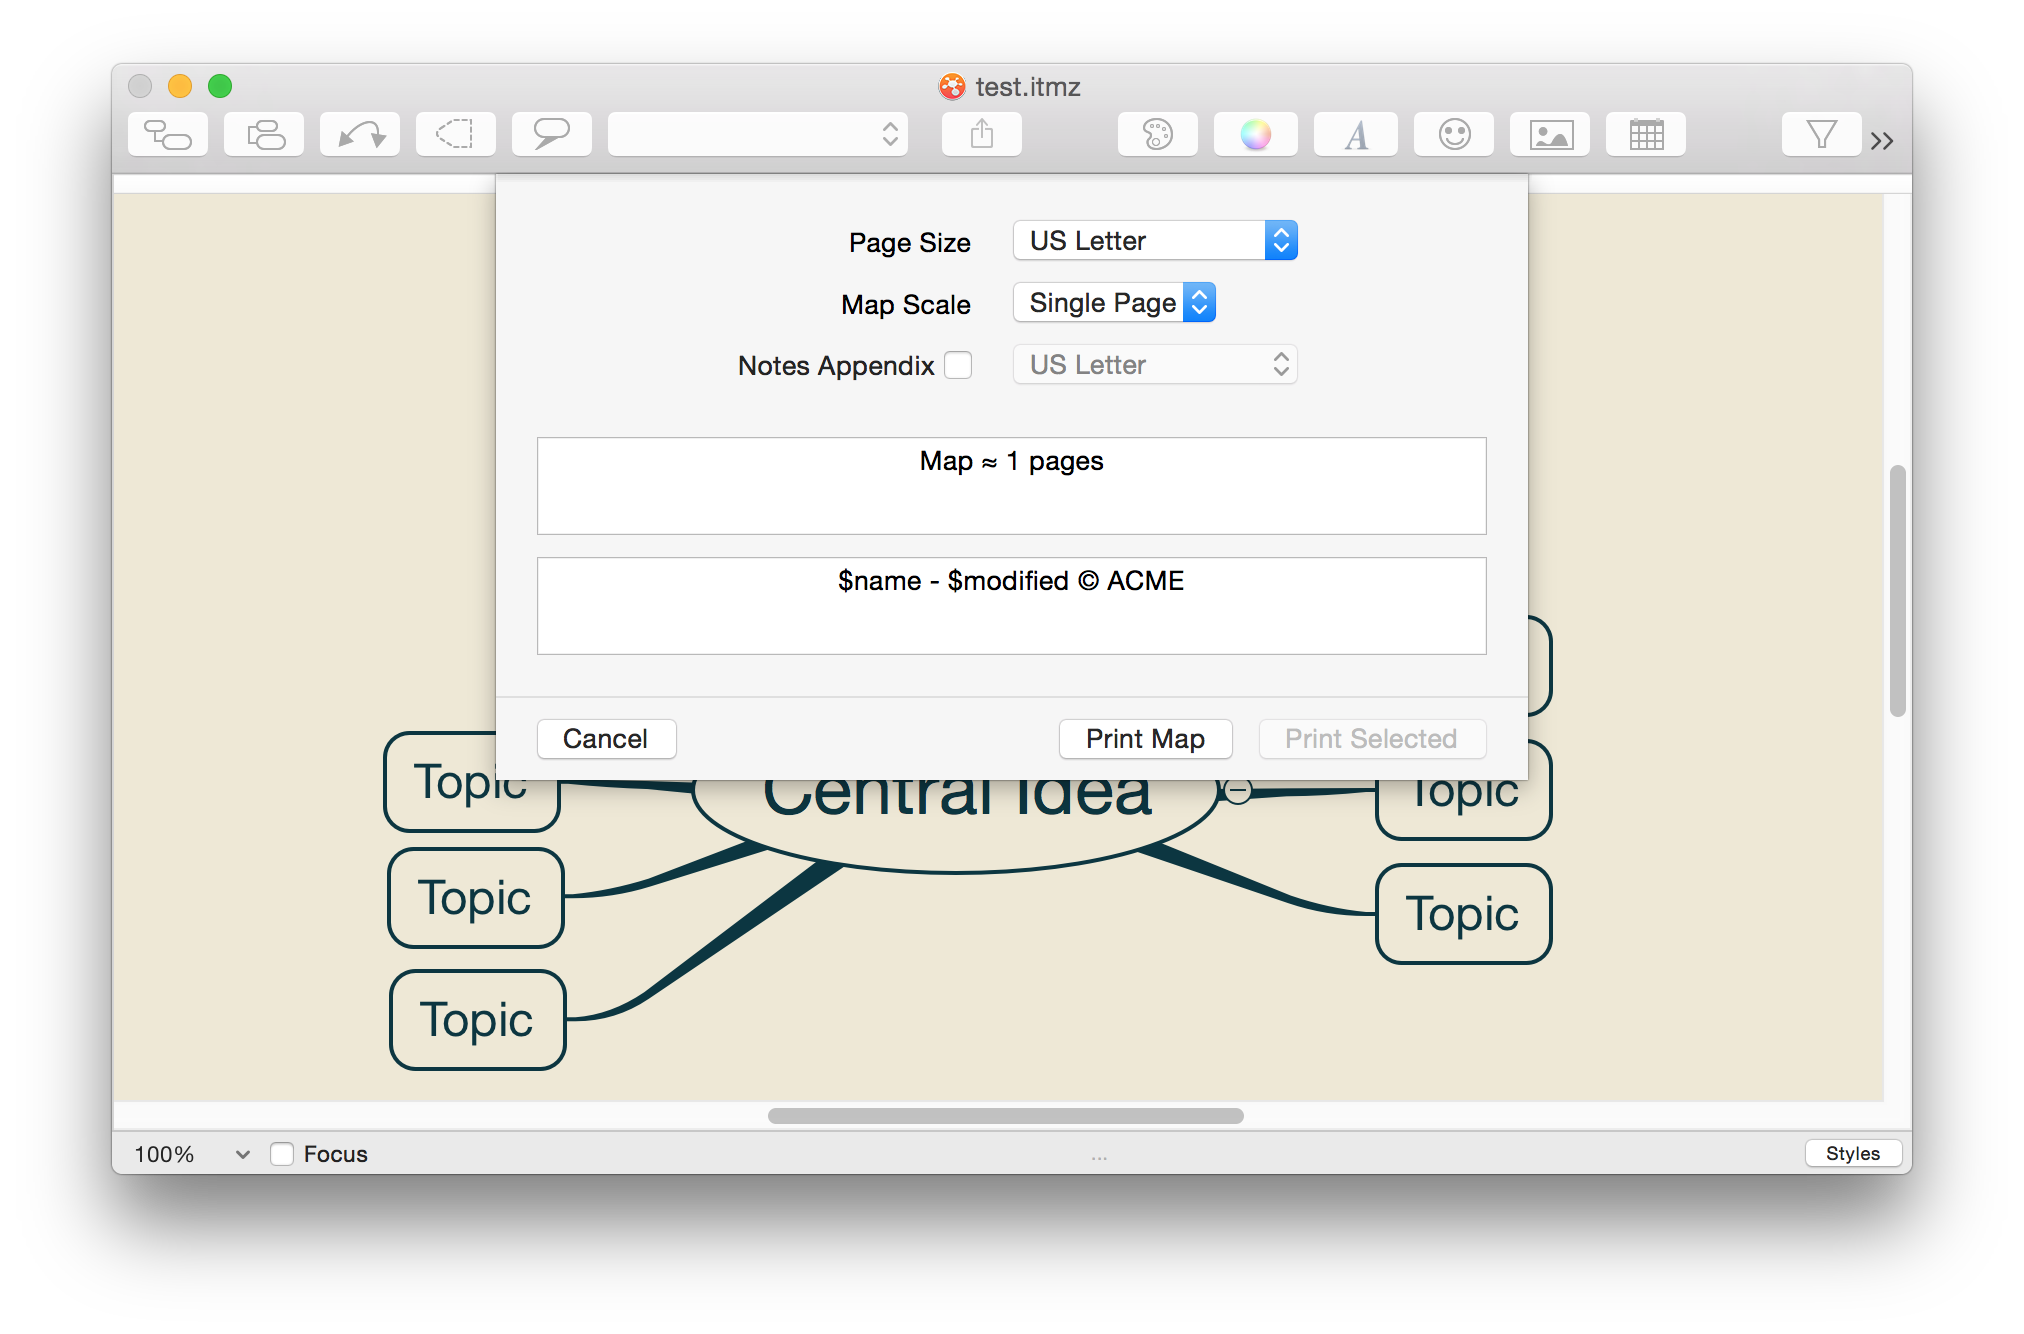The height and width of the screenshot is (1334, 2024).
Task: Click the horizontal scrollbar thumb
Action: tap(1006, 1116)
